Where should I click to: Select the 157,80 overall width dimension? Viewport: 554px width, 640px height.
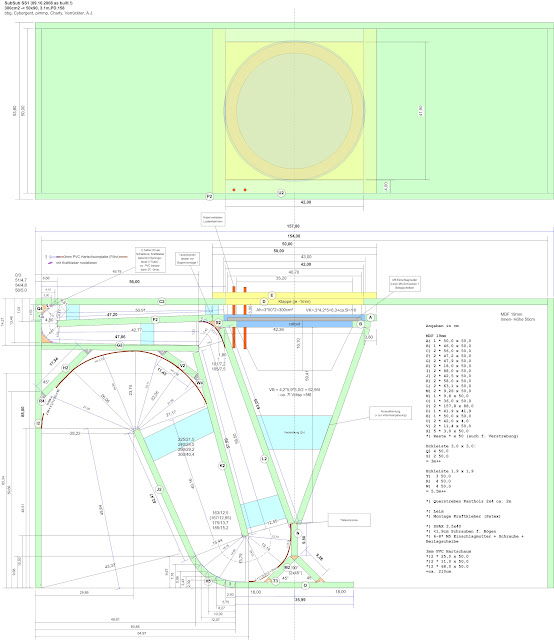293,226
